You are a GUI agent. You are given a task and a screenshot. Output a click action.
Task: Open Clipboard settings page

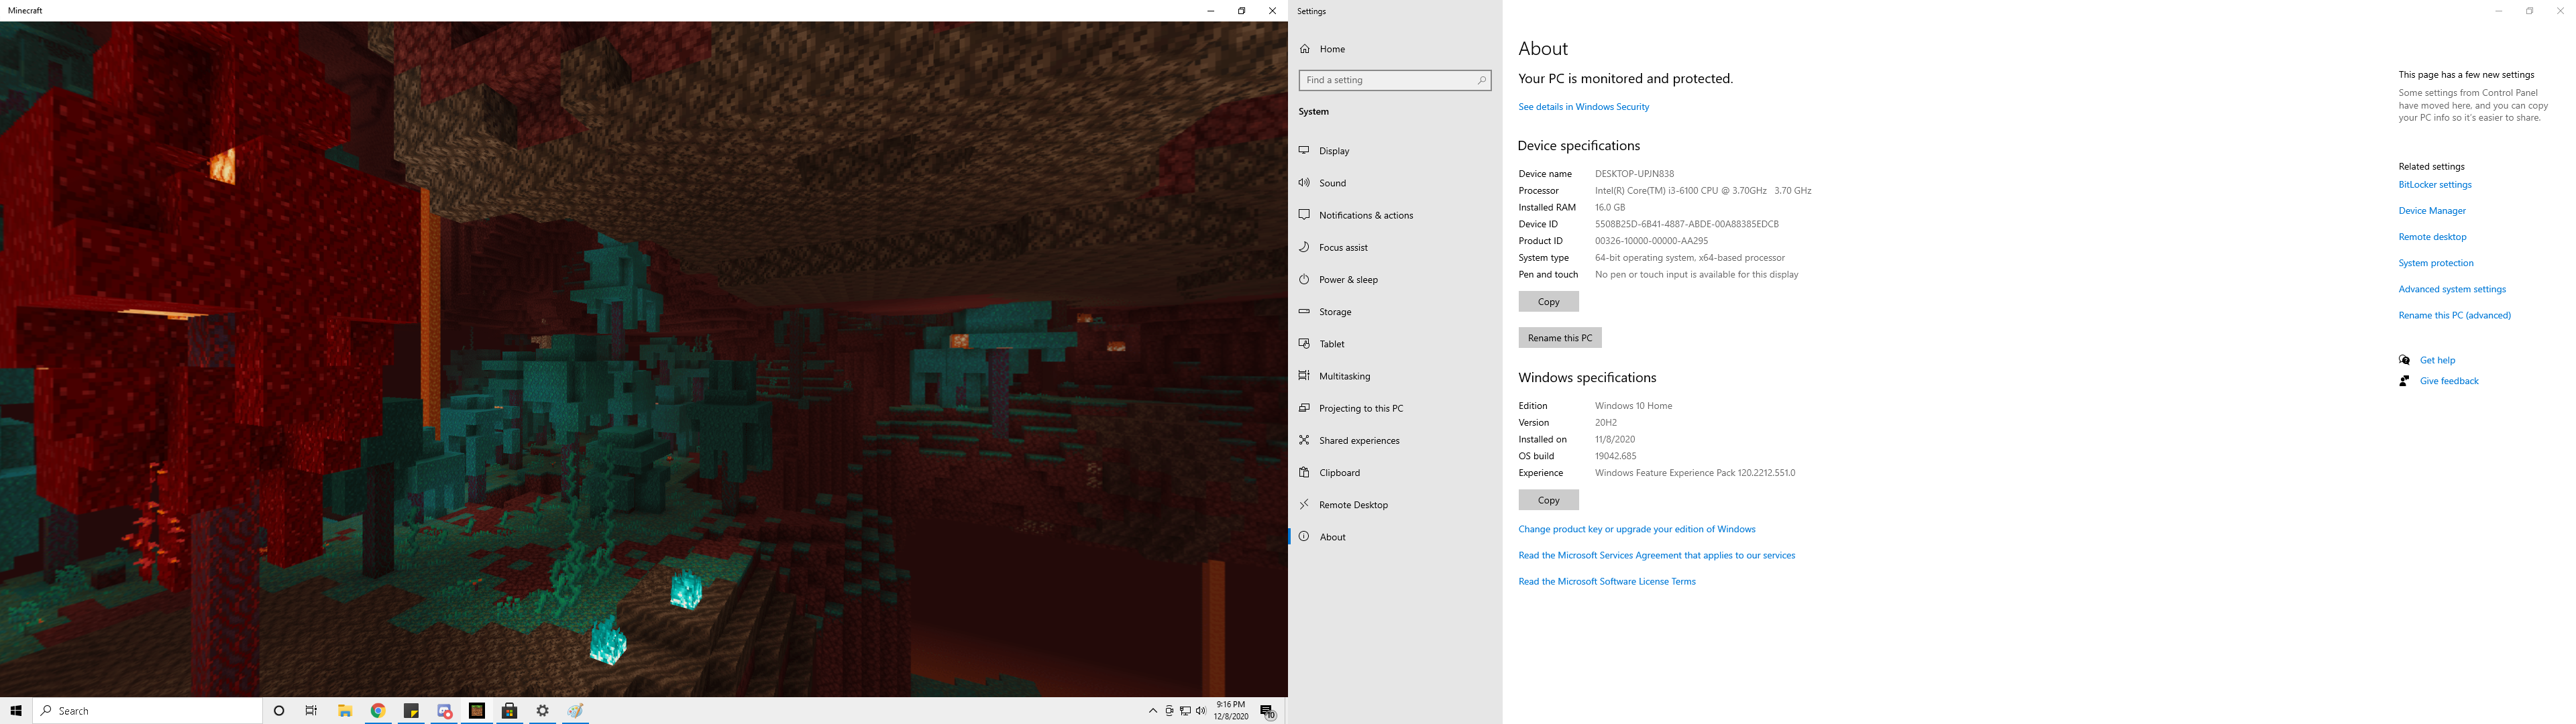pos(1339,473)
